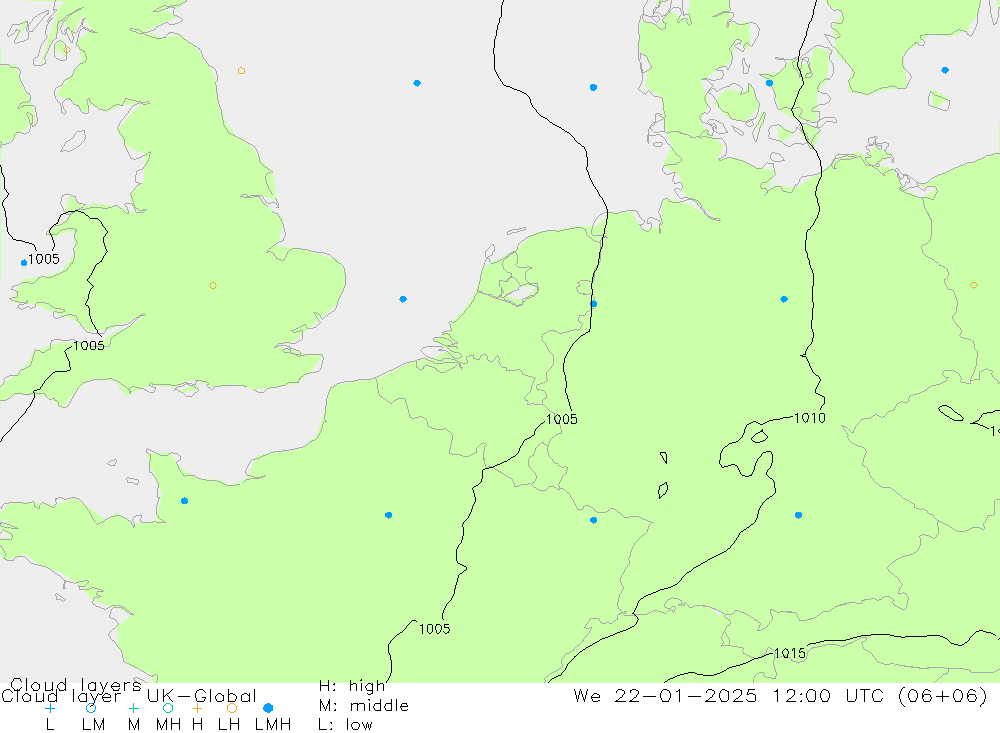Click the 'L: low' legend text
1000x733 pixels.
tap(346, 725)
